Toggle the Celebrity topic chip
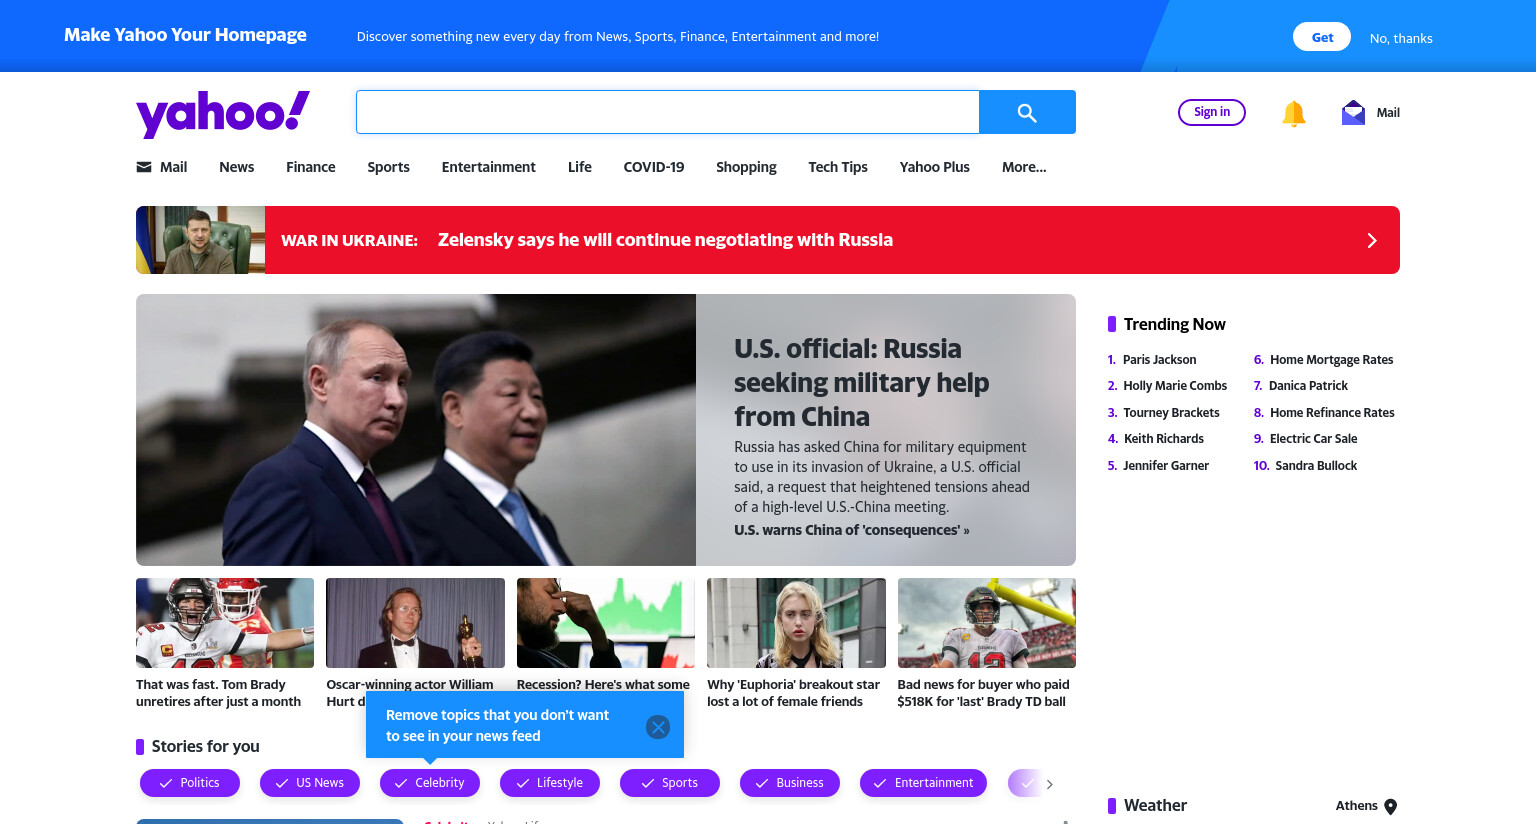This screenshot has height=824, width=1536. [x=430, y=783]
